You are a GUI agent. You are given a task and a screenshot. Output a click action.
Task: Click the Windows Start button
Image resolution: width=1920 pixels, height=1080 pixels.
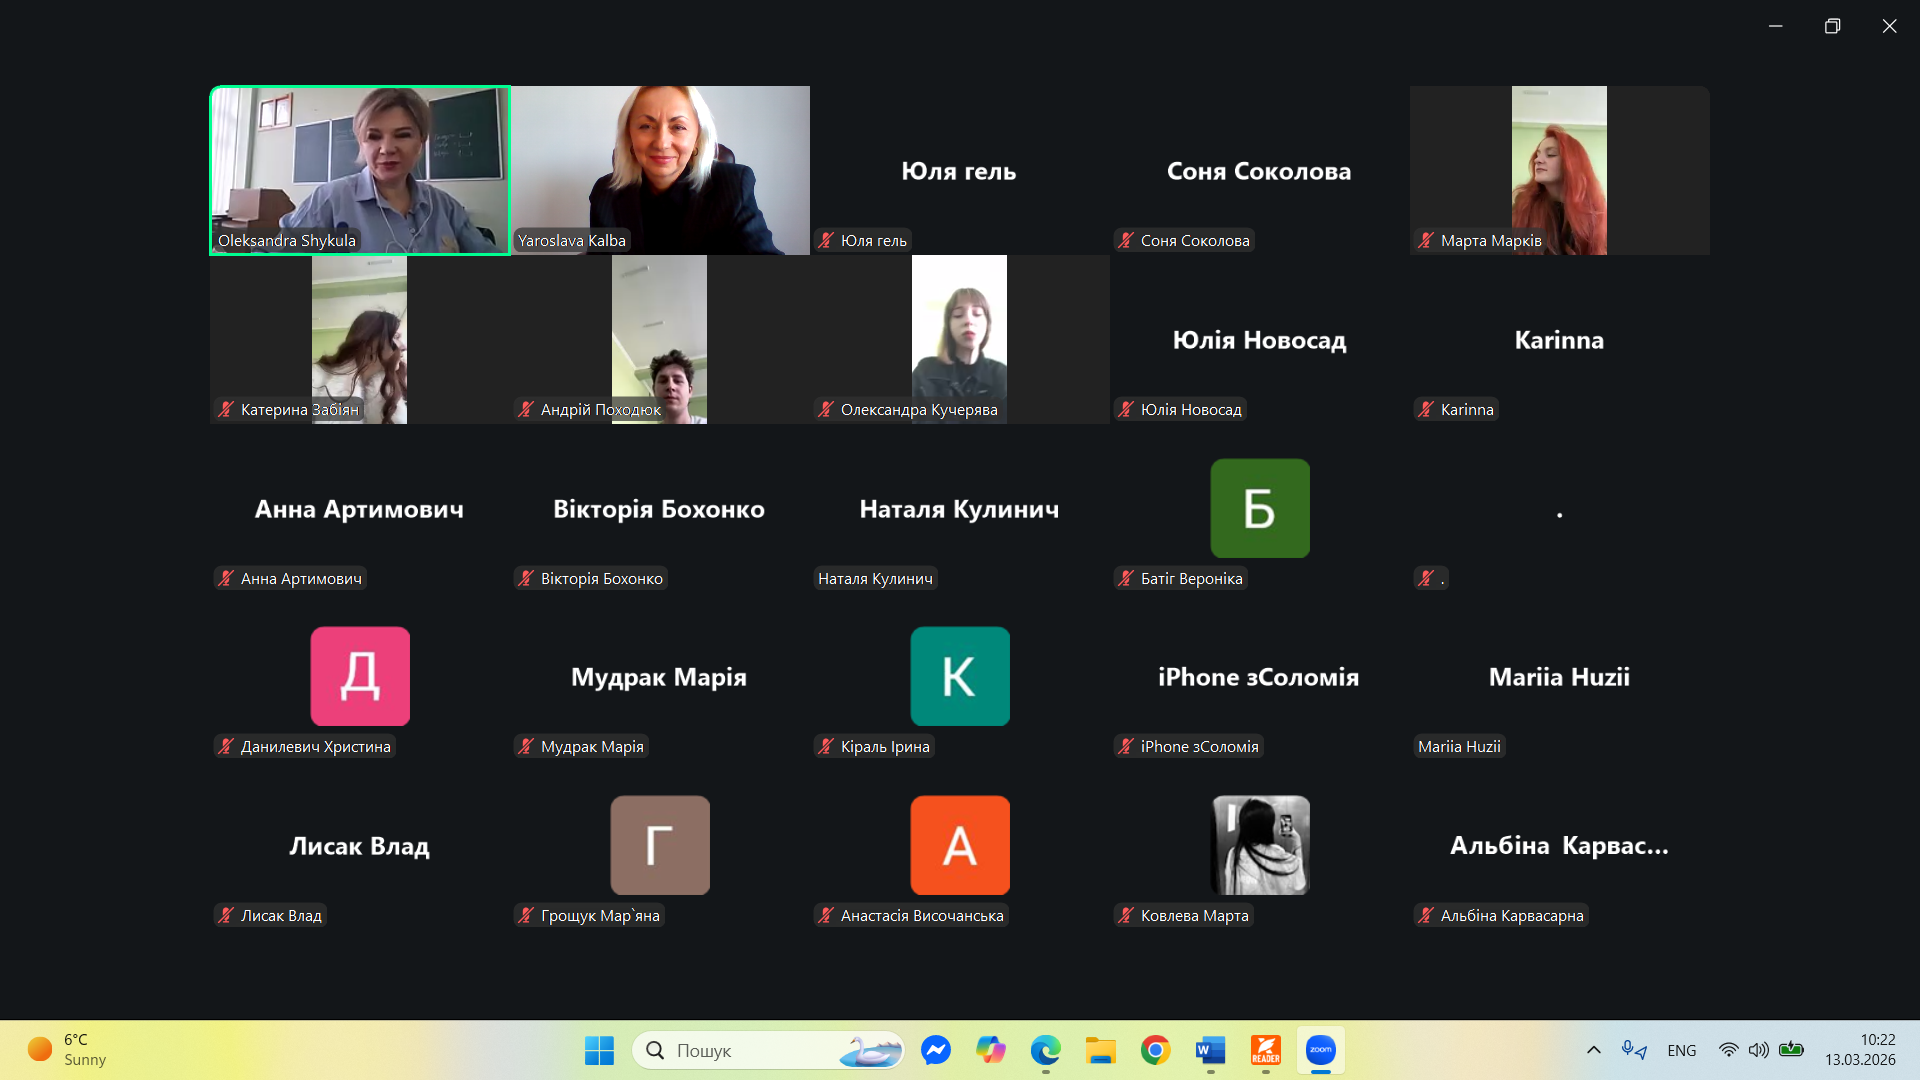(599, 1050)
